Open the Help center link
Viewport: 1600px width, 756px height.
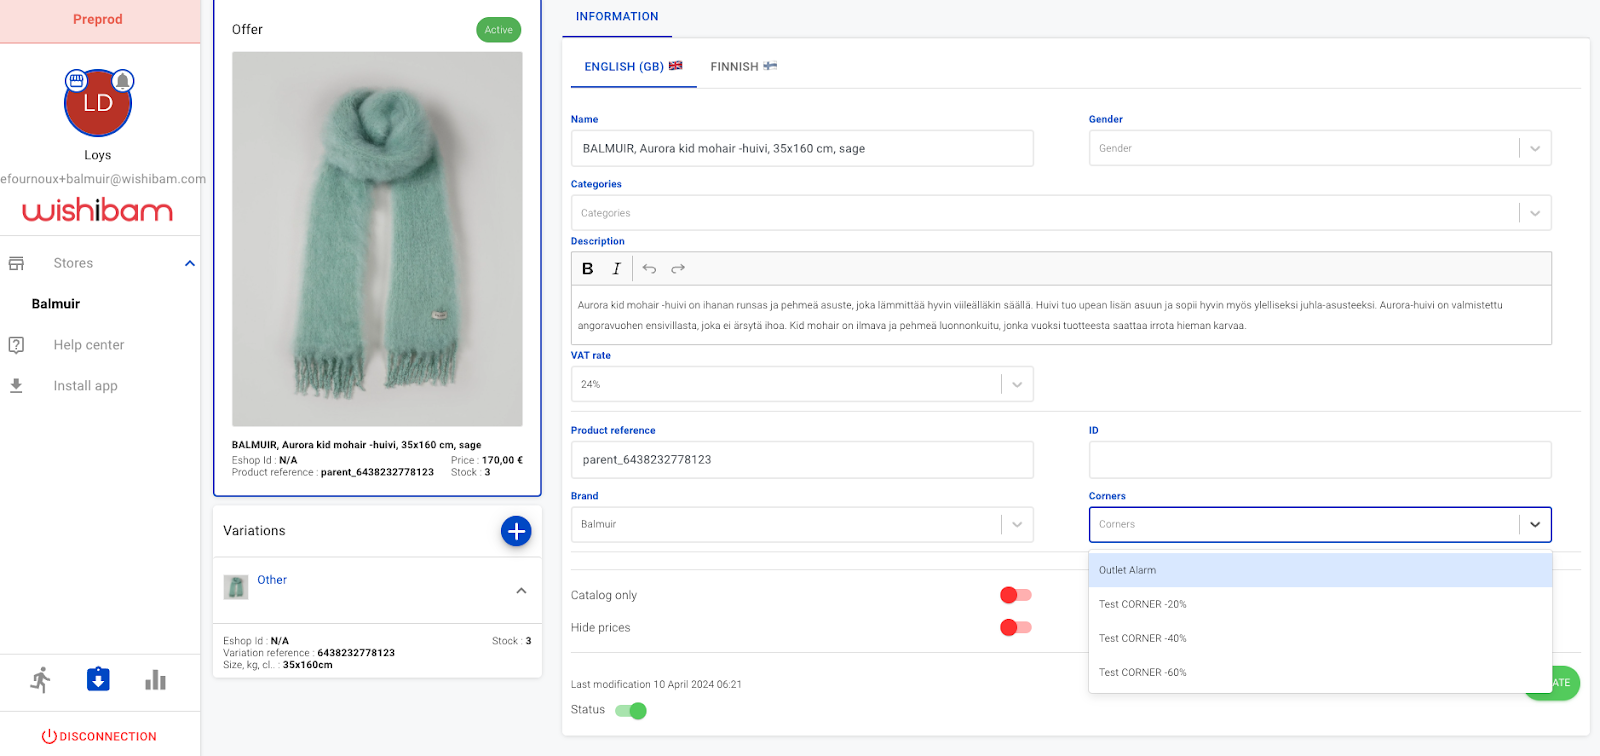point(89,345)
